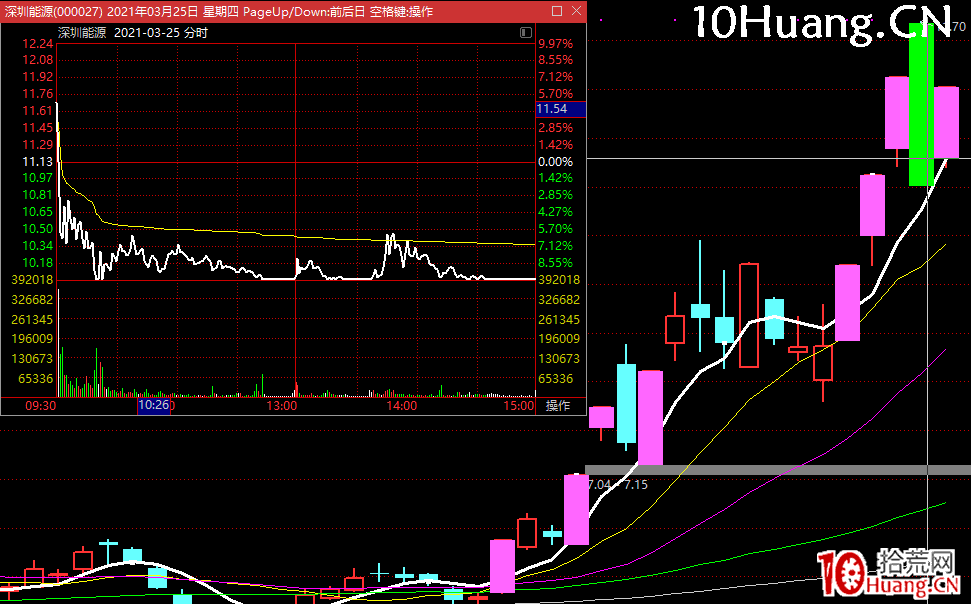The image size is (971, 604).
Task: Close the 深圳能源 intraday popup window
Action: click(577, 11)
